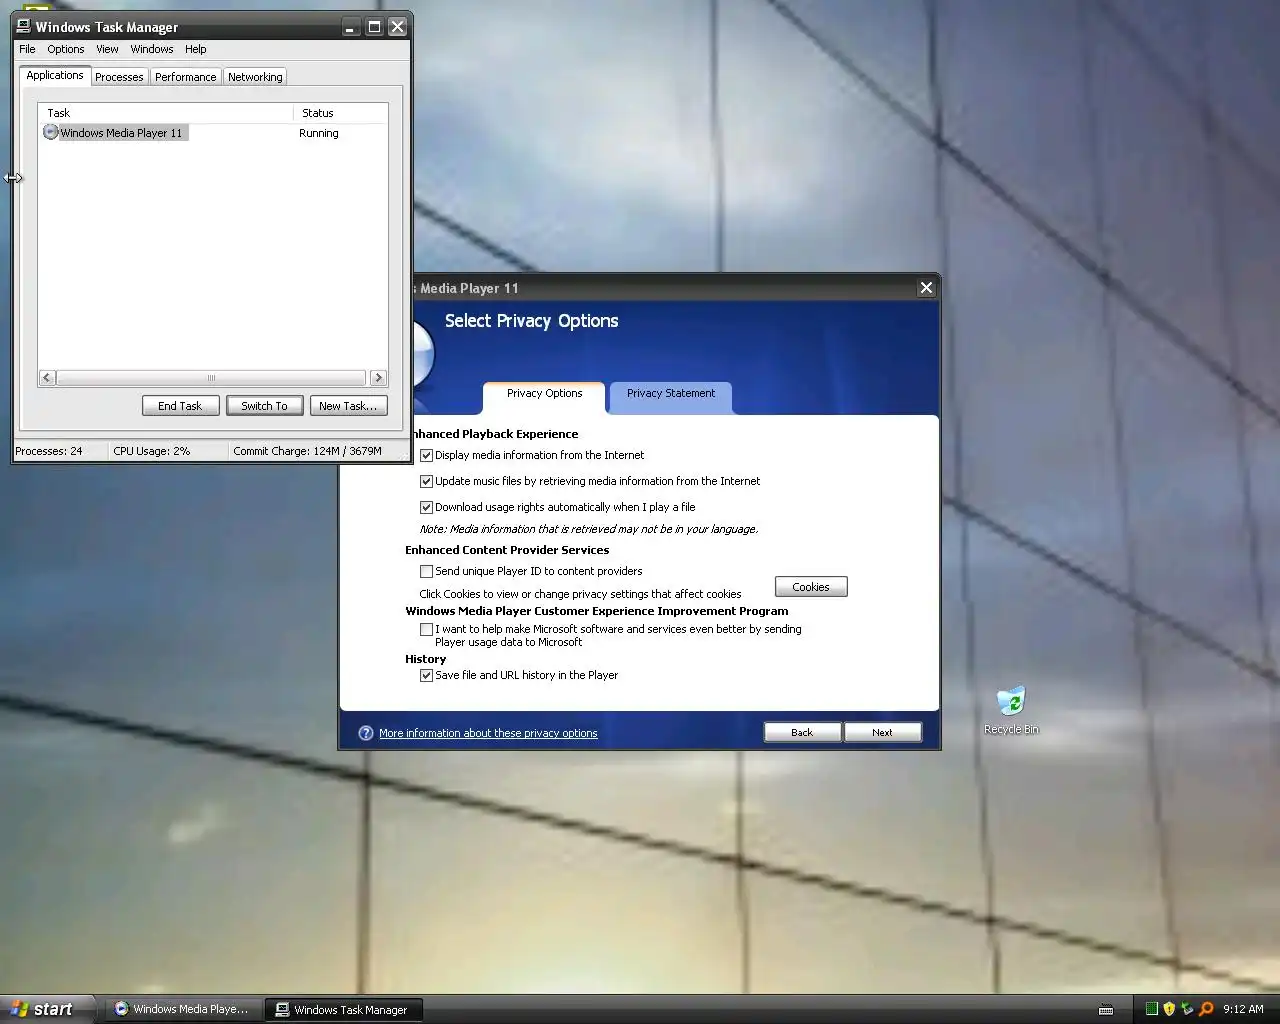
Task: Toggle Display media information from the Internet
Action: [426, 455]
